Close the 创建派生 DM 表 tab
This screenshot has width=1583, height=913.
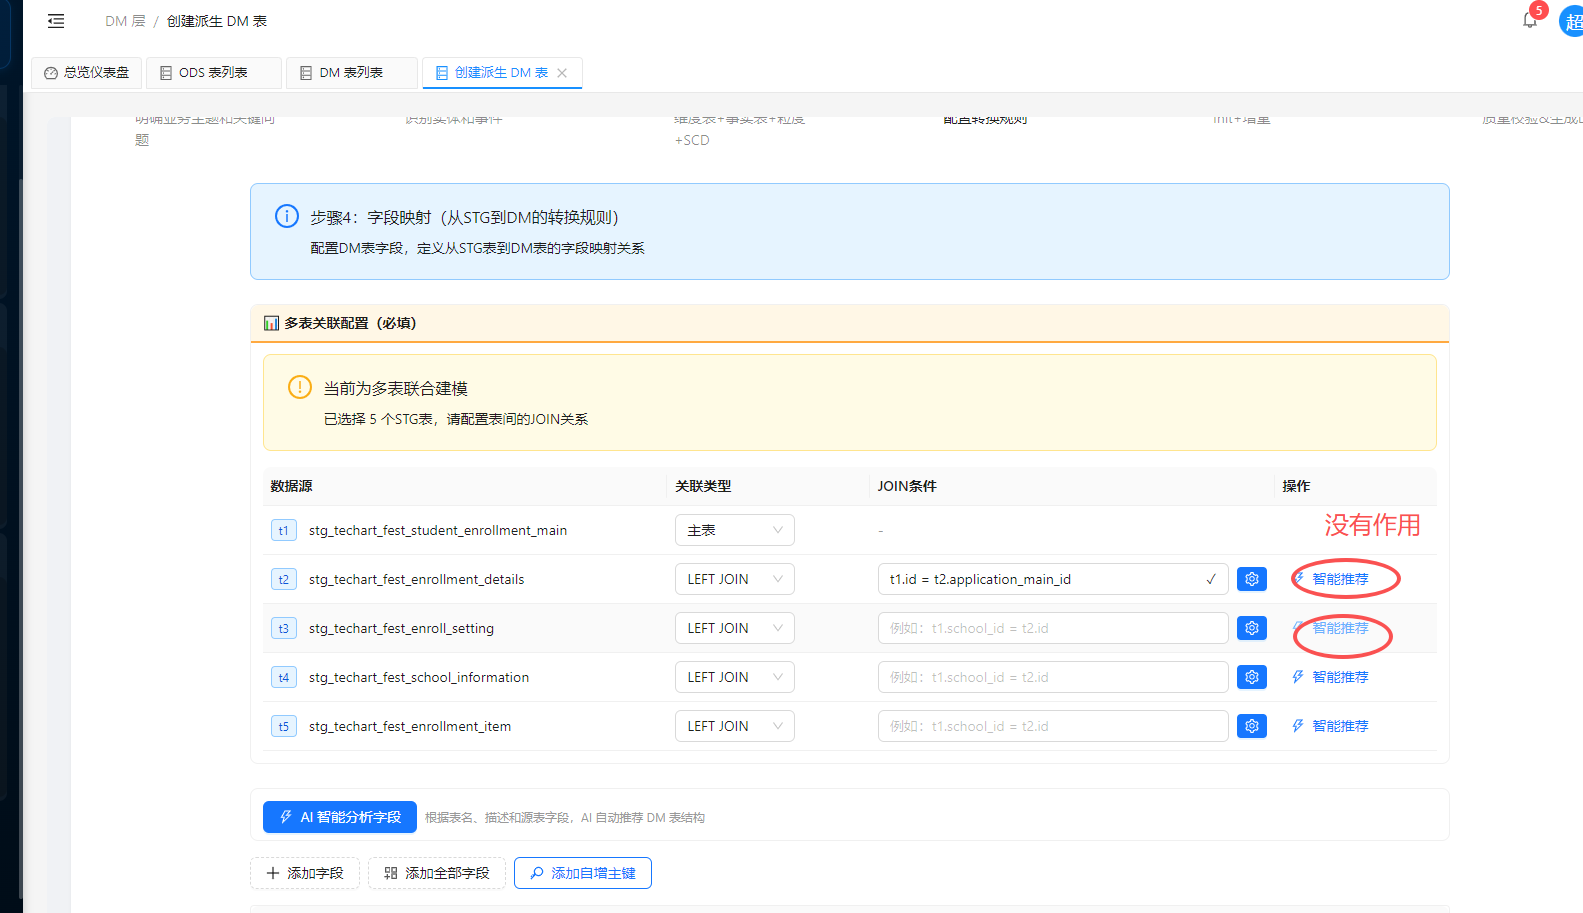(x=562, y=73)
